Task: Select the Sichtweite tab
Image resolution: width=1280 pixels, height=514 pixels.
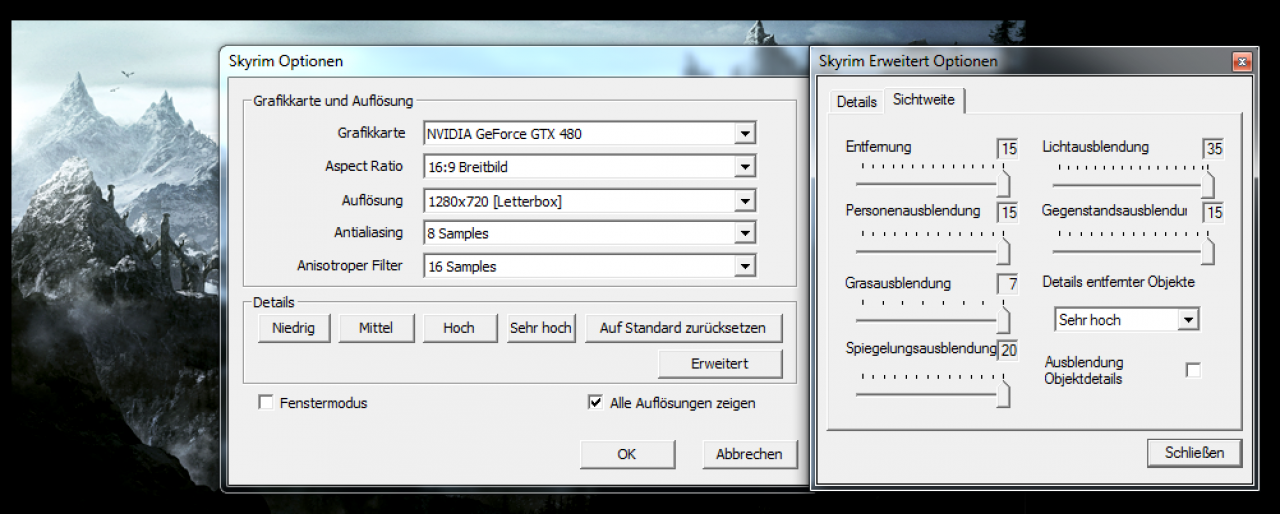Action: [924, 100]
